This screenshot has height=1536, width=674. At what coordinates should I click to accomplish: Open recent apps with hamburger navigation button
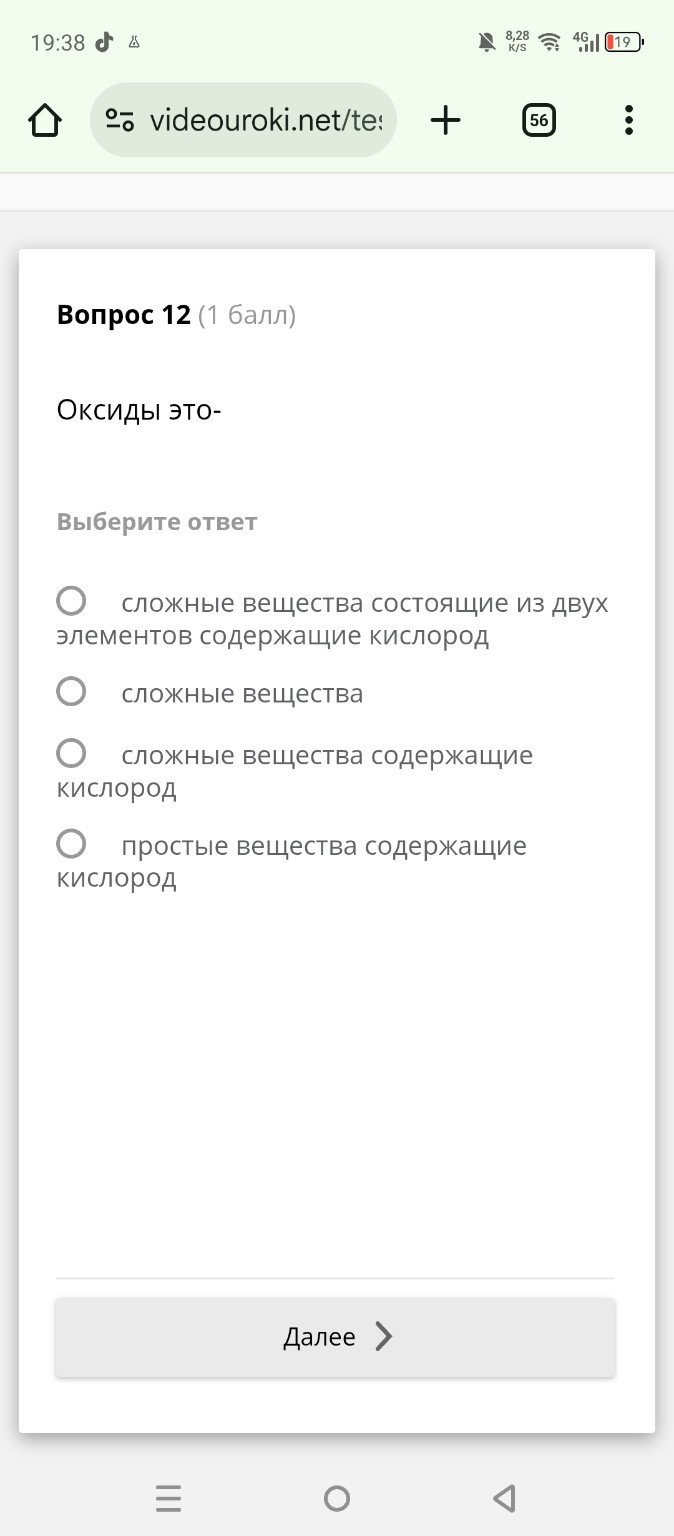[x=168, y=1498]
